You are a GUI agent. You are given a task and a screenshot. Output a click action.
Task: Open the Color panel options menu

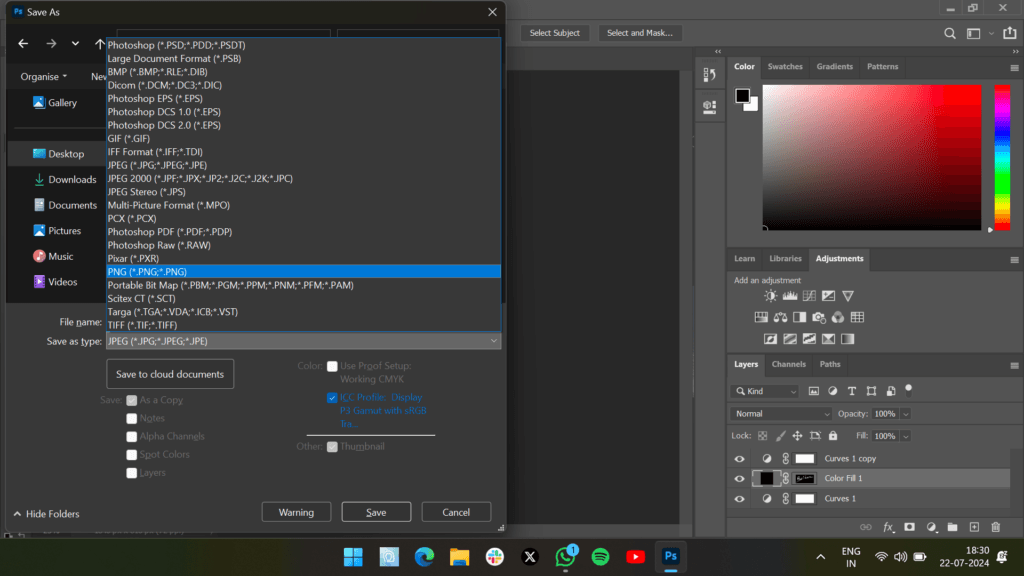pyautogui.click(x=1014, y=68)
